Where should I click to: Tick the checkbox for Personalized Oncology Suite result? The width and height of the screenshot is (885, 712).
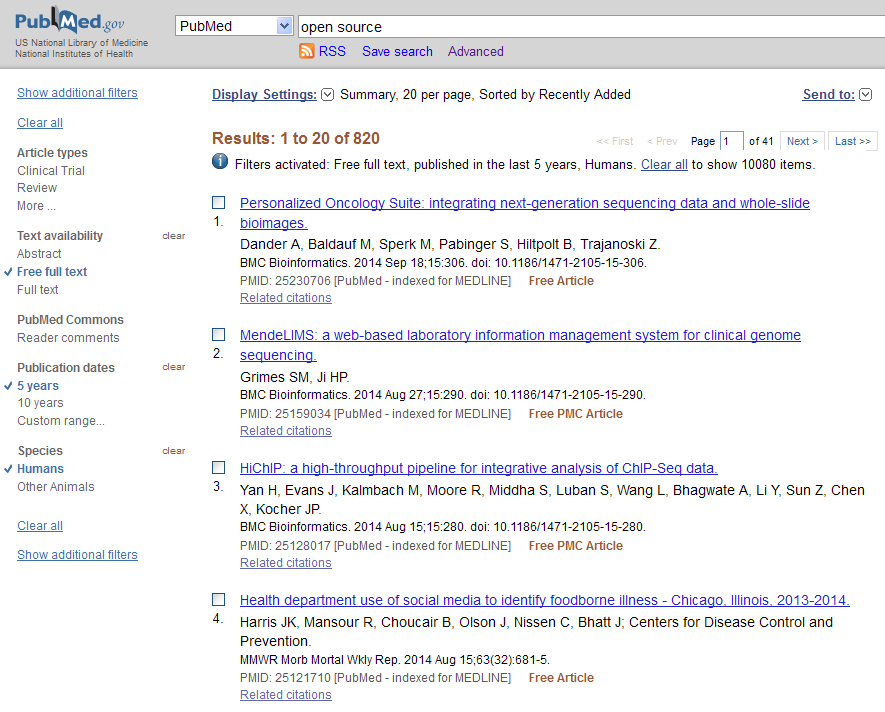coord(219,203)
